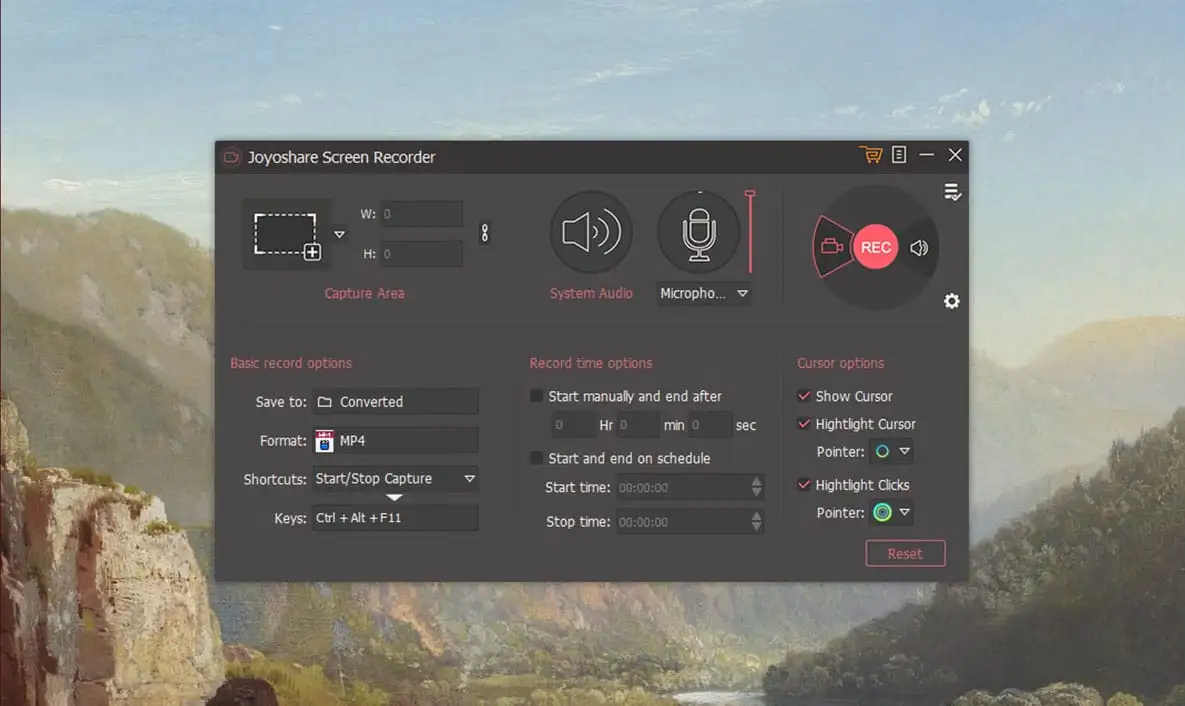Open the Microphone device dropdown

coord(742,294)
